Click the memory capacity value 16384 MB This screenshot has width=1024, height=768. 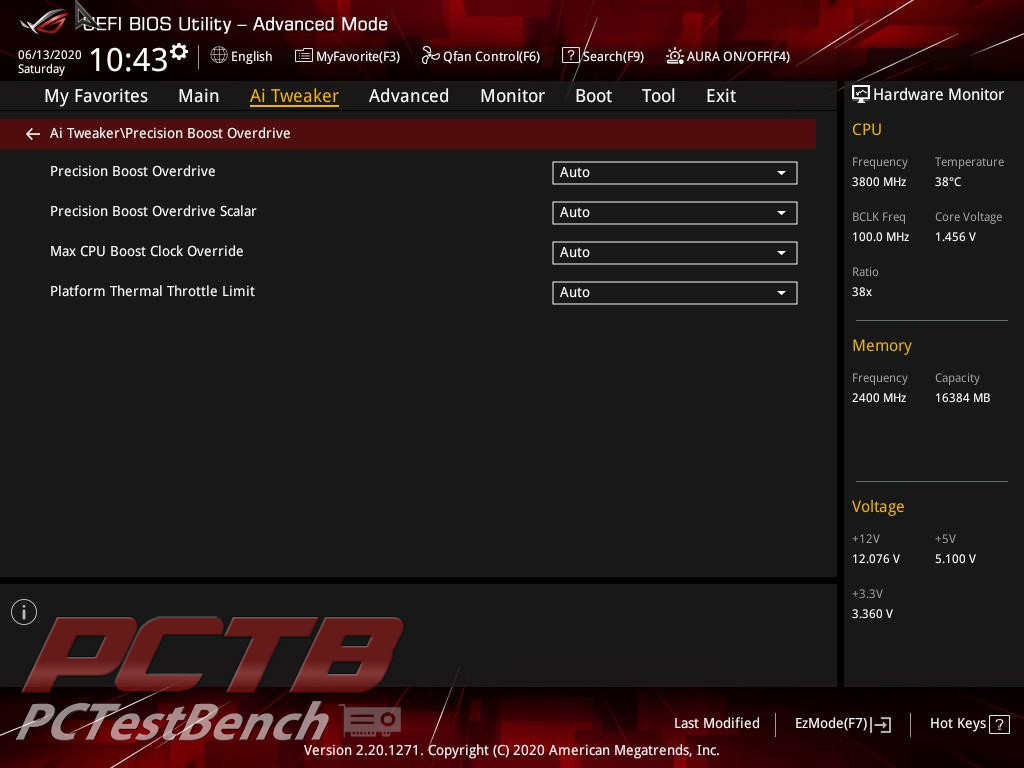pyautogui.click(x=963, y=398)
